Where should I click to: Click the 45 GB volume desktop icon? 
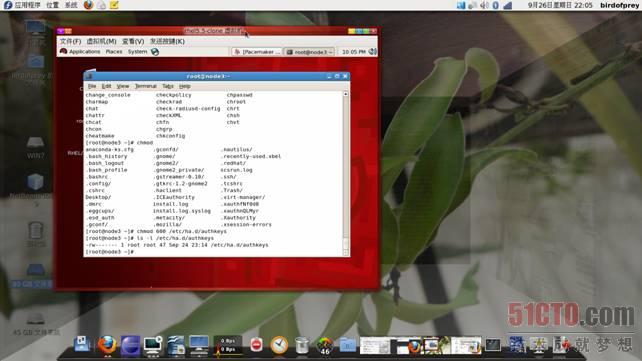point(36,318)
